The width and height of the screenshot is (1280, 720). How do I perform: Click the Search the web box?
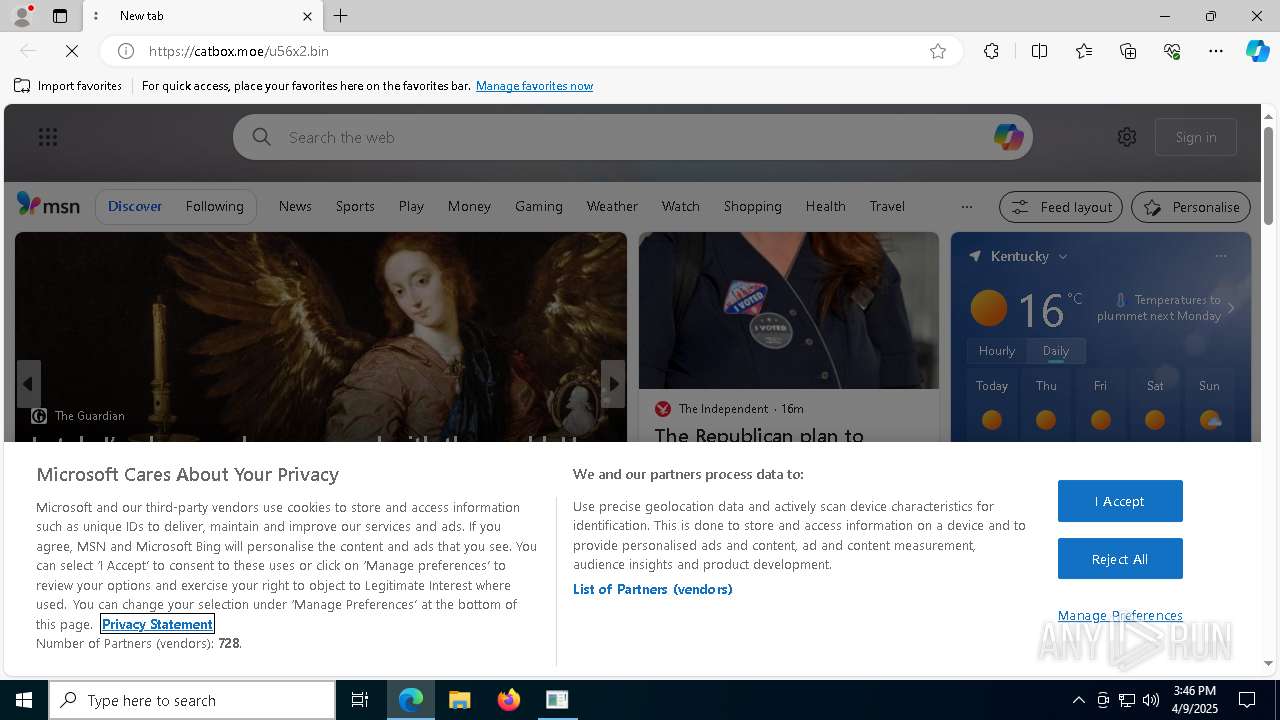coord(632,137)
